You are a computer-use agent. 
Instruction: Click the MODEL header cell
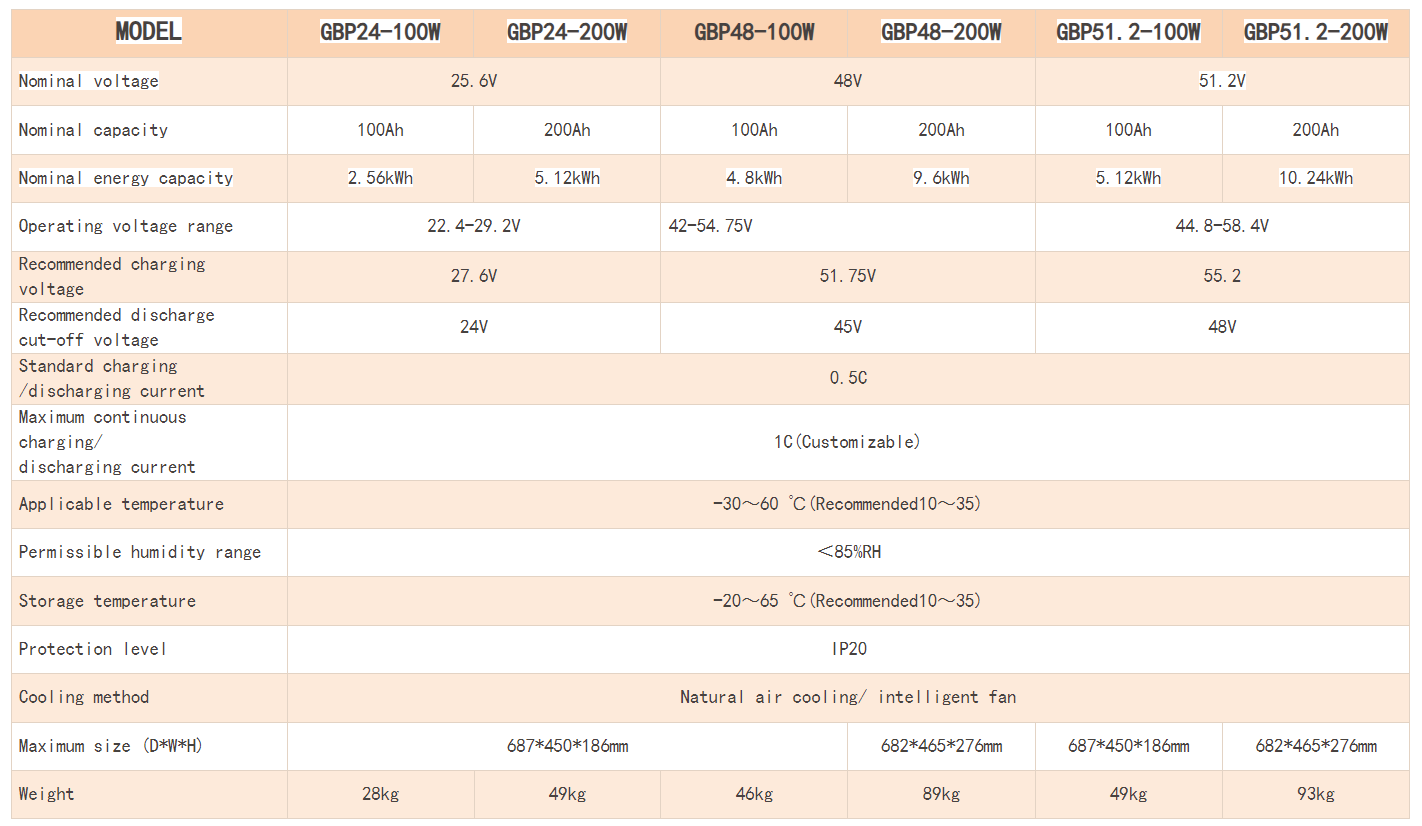149,32
